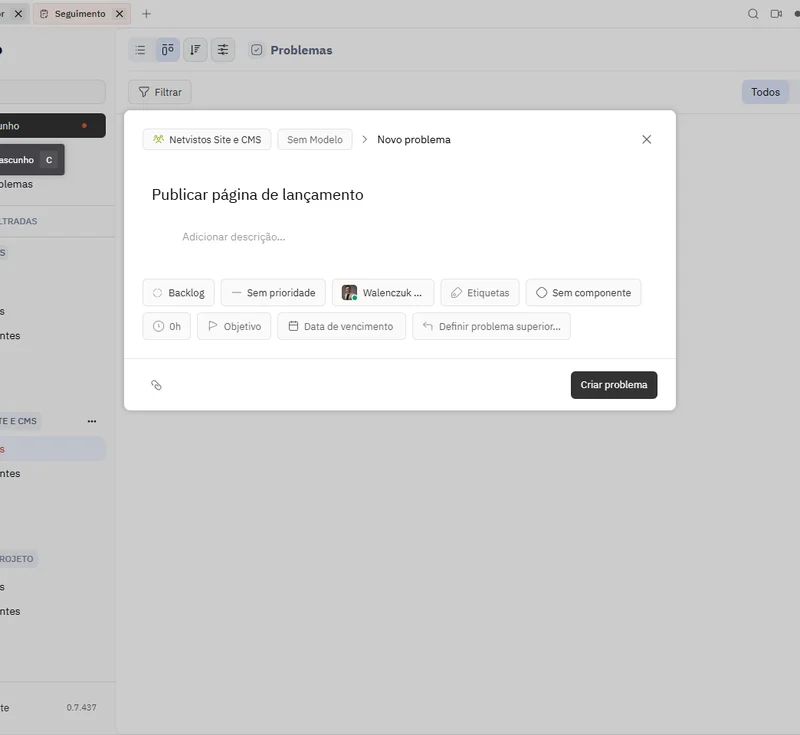Add a new tab with plus icon
This screenshot has height=735, width=800.
click(x=146, y=14)
